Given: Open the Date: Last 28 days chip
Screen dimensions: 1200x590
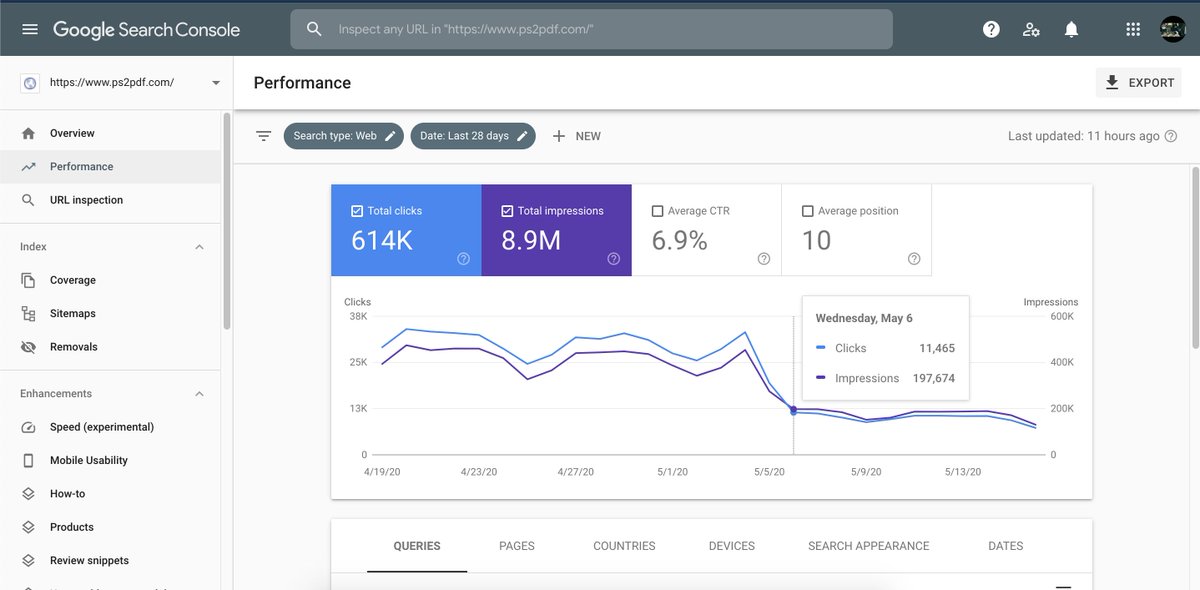Looking at the screenshot, I should (x=473, y=136).
